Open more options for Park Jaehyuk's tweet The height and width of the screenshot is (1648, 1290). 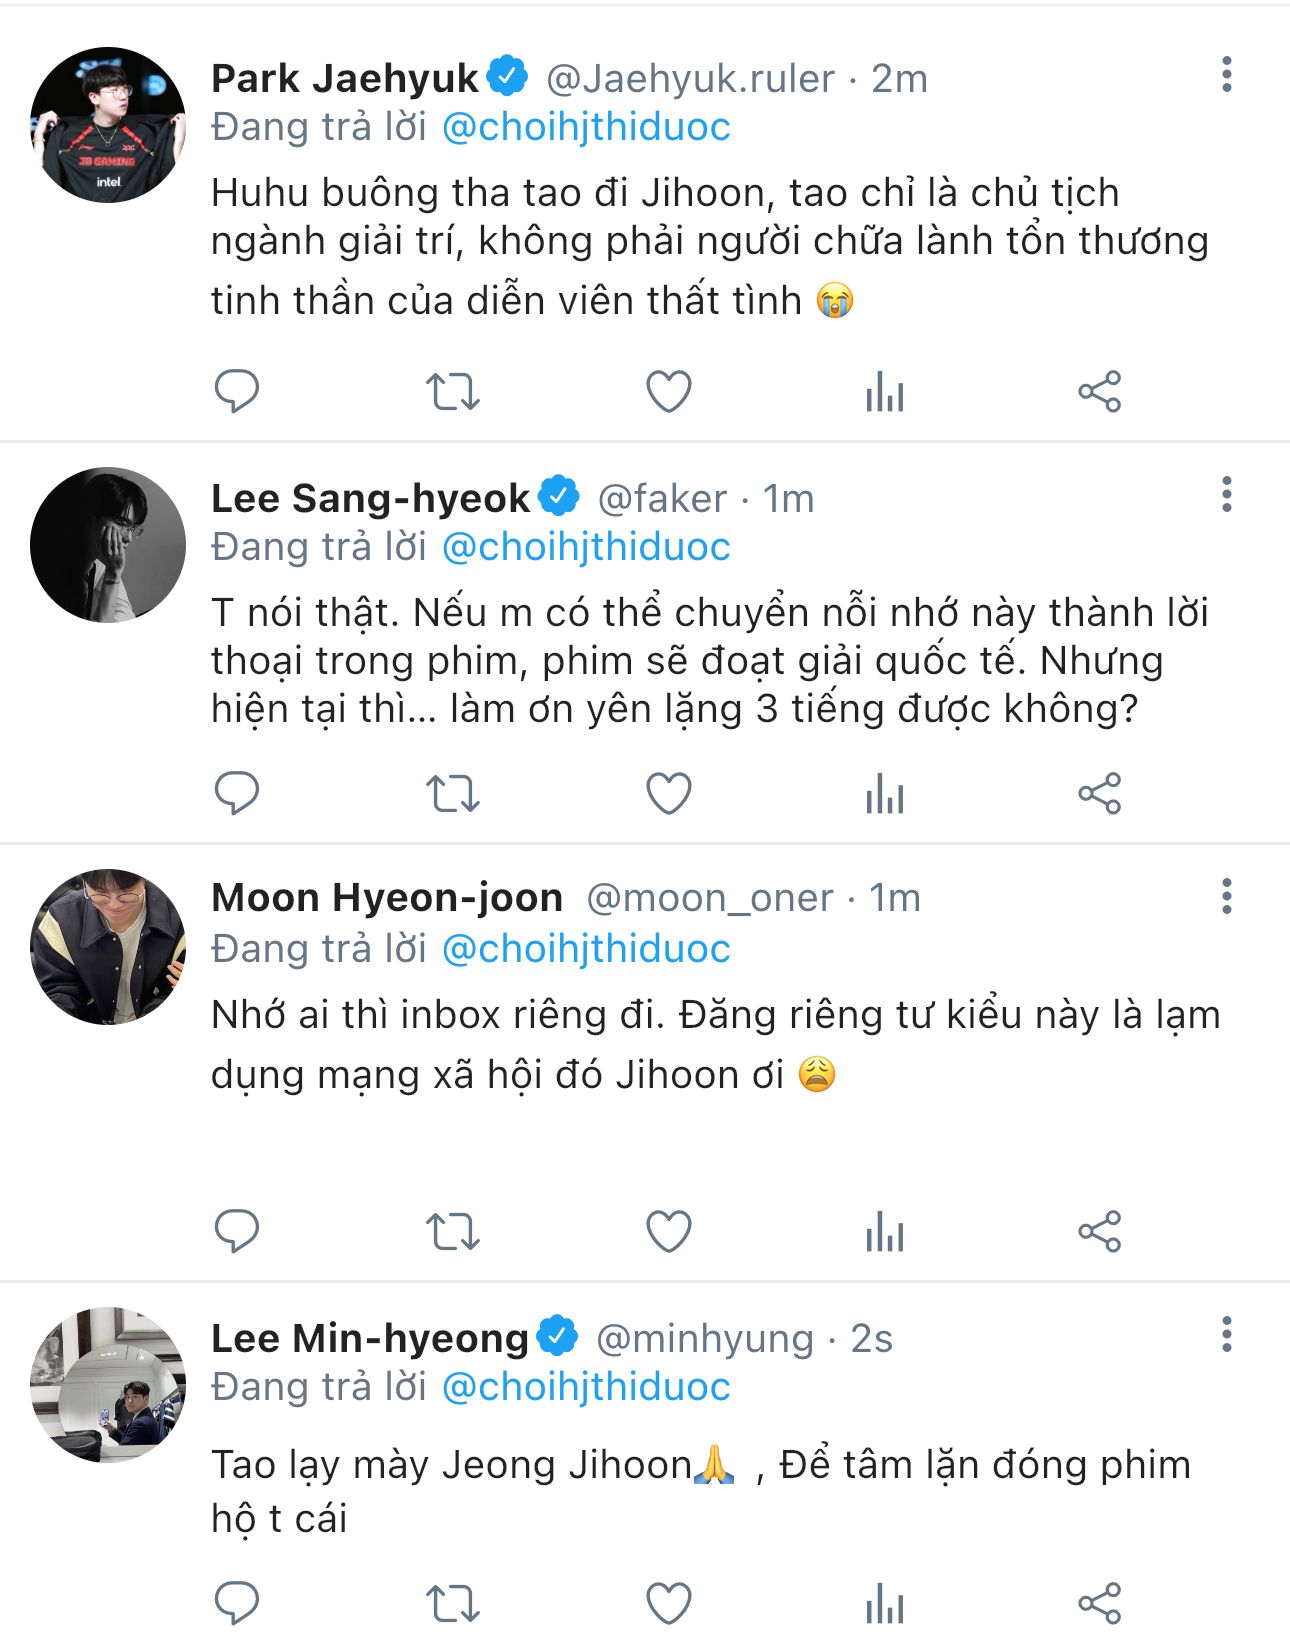click(1226, 75)
